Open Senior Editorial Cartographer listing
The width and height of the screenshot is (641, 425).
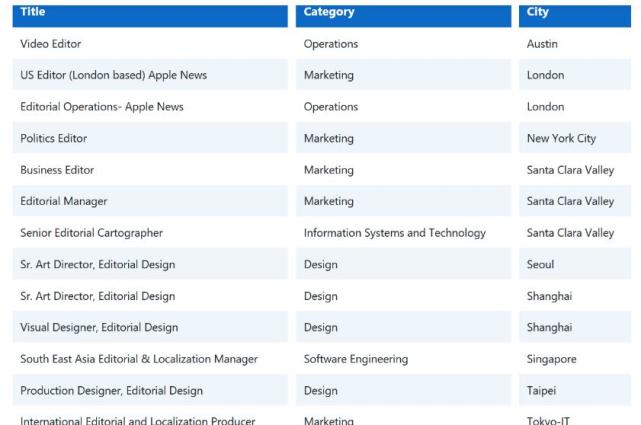click(x=91, y=233)
